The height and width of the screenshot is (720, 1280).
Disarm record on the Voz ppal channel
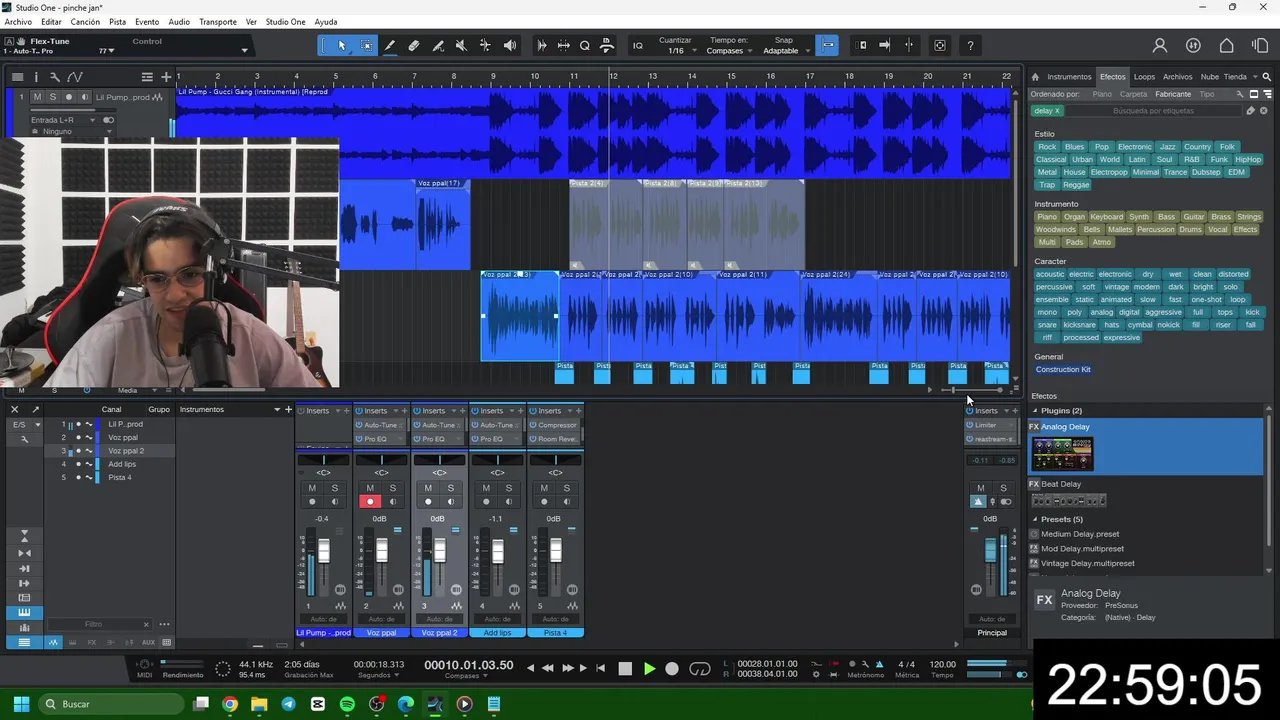click(370, 502)
